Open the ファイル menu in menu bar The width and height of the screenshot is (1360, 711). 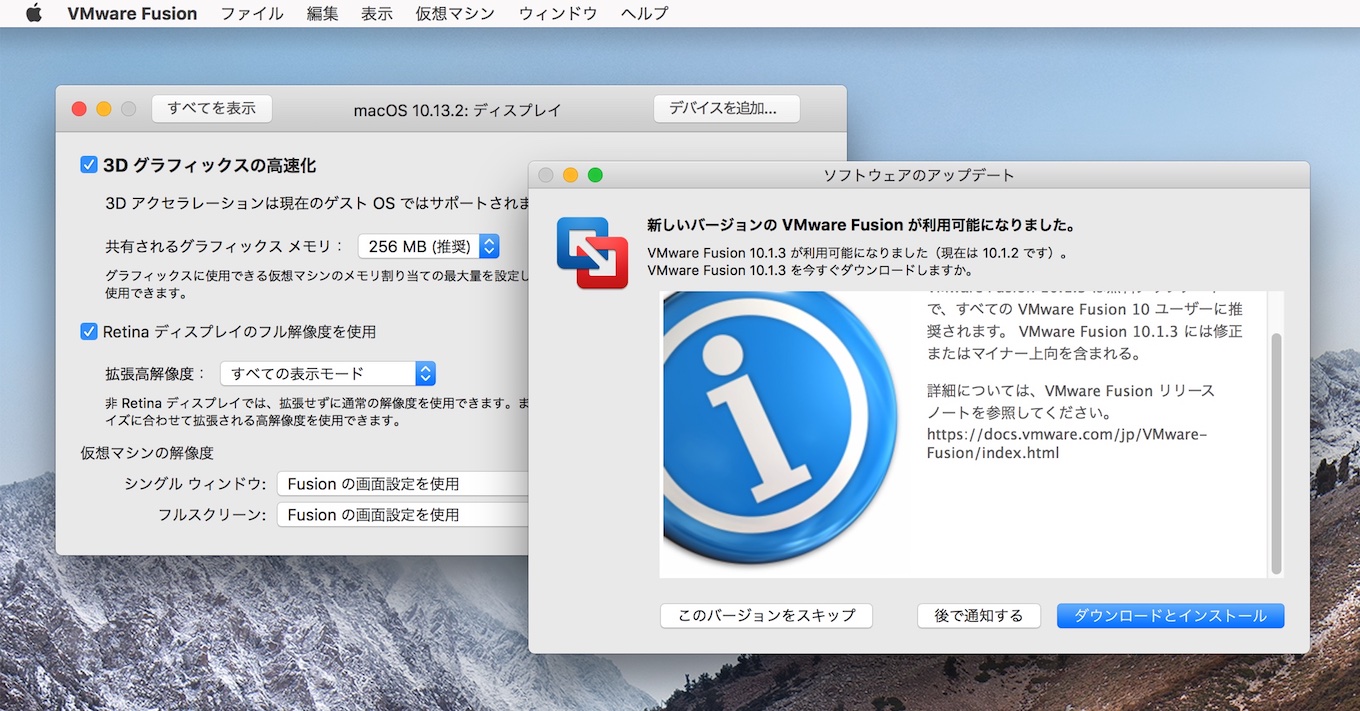point(252,13)
